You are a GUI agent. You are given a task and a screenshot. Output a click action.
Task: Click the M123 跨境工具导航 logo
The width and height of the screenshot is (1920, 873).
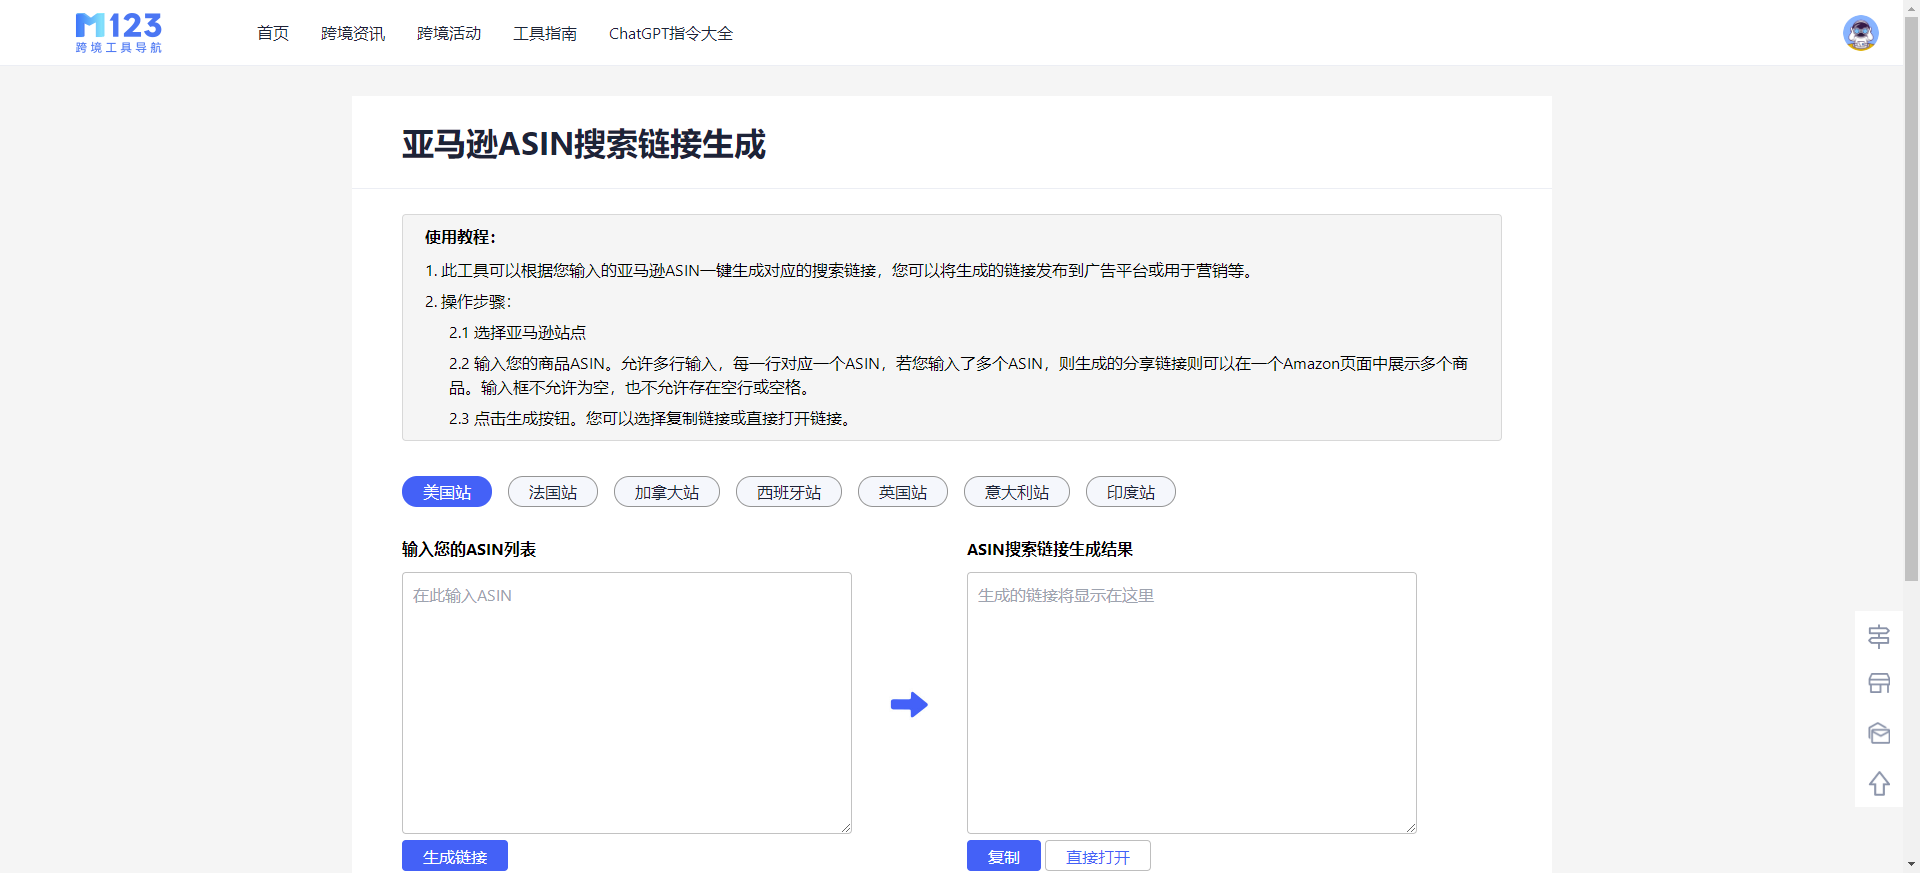119,33
